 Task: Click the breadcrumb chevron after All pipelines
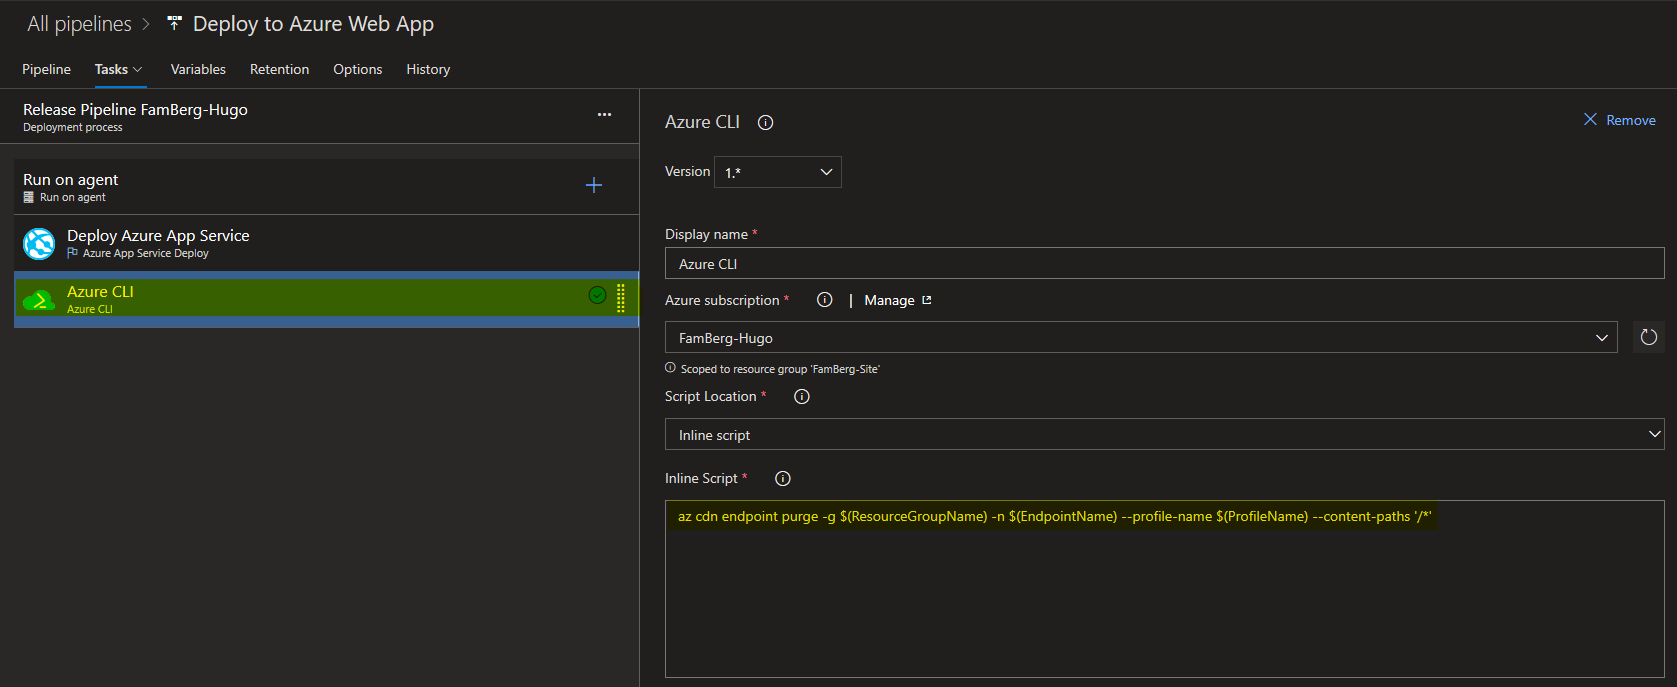pyautogui.click(x=146, y=24)
